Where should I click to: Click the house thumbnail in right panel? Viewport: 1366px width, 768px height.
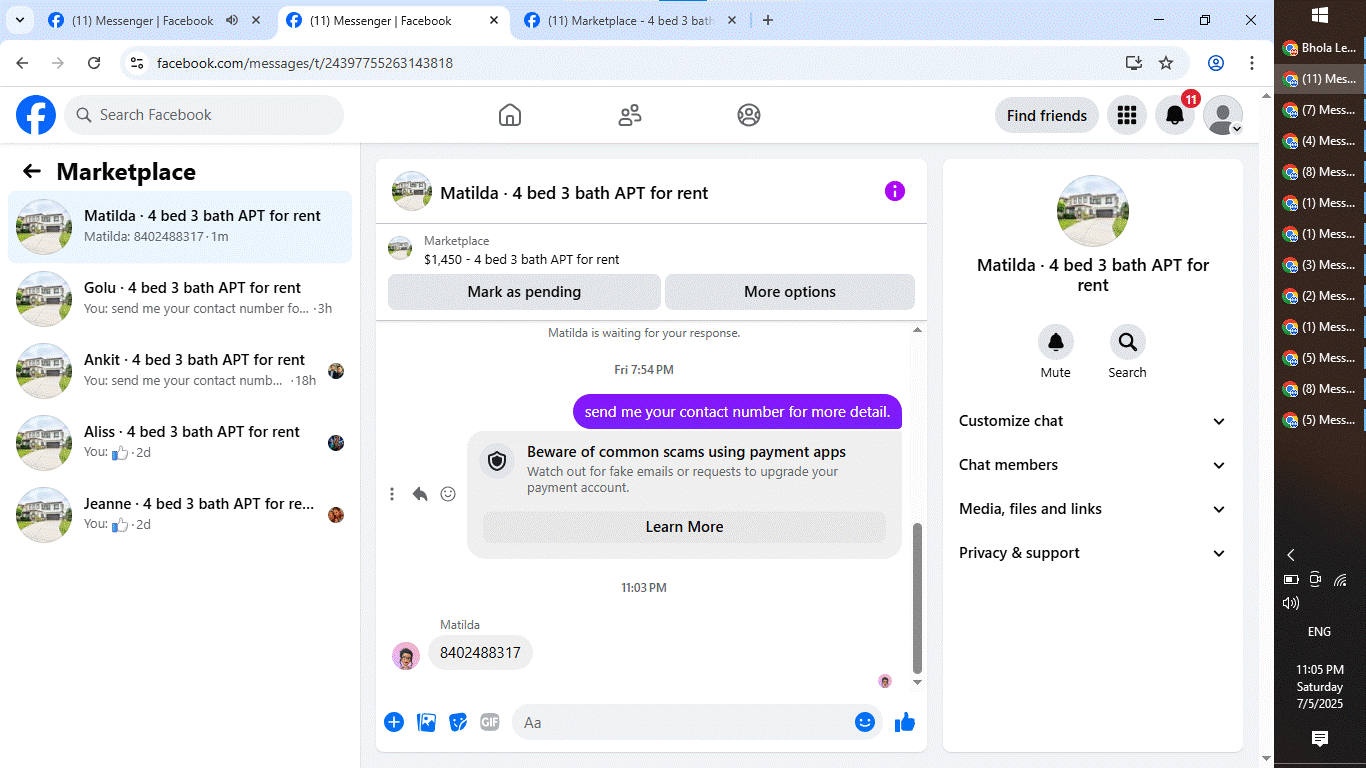click(x=1093, y=211)
